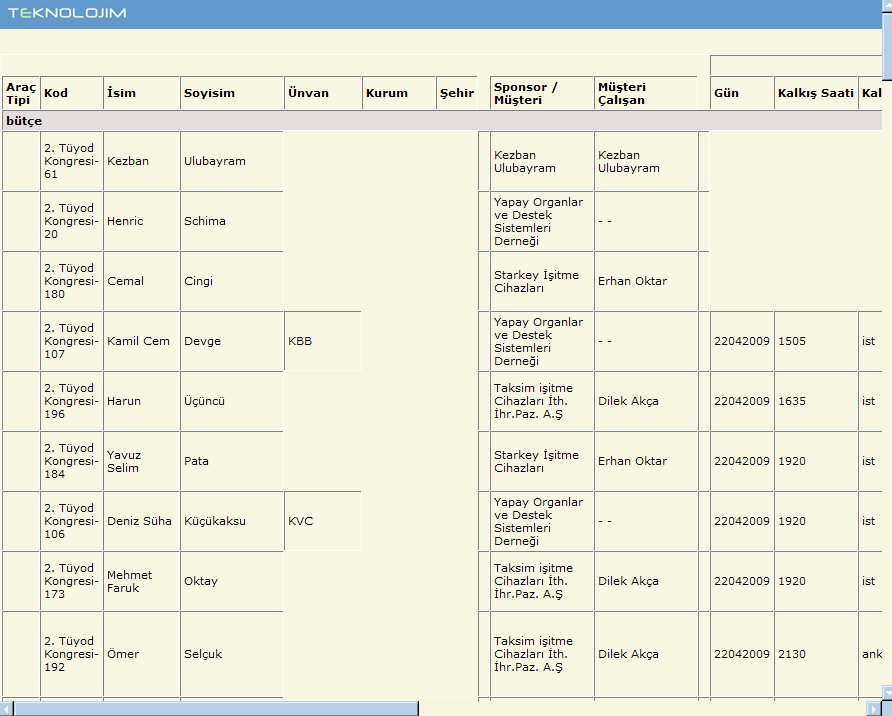Click the bütçe group row label
Screen dimensions: 892x716
point(24,121)
